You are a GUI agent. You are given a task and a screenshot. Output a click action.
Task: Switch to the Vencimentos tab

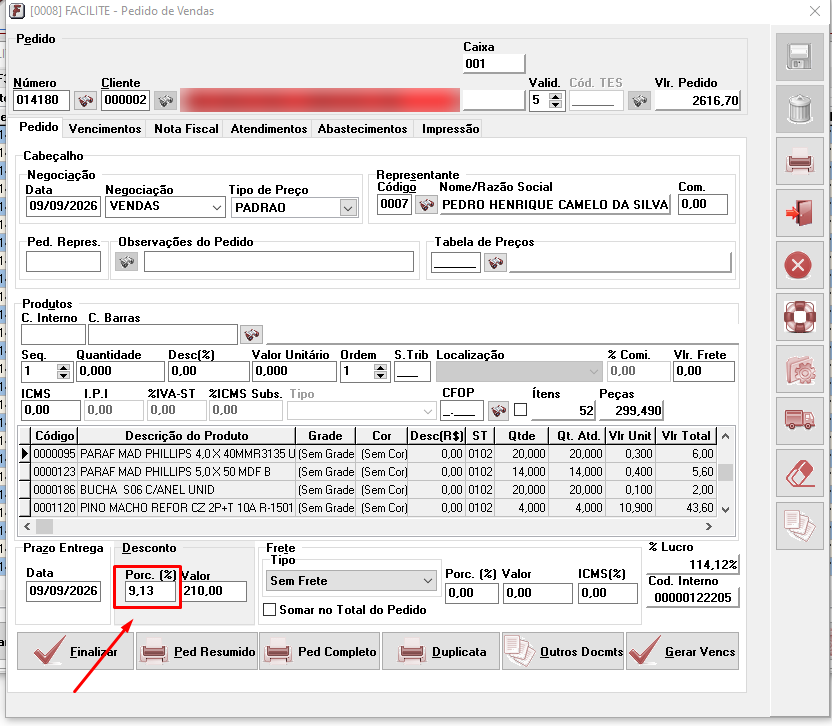(105, 129)
